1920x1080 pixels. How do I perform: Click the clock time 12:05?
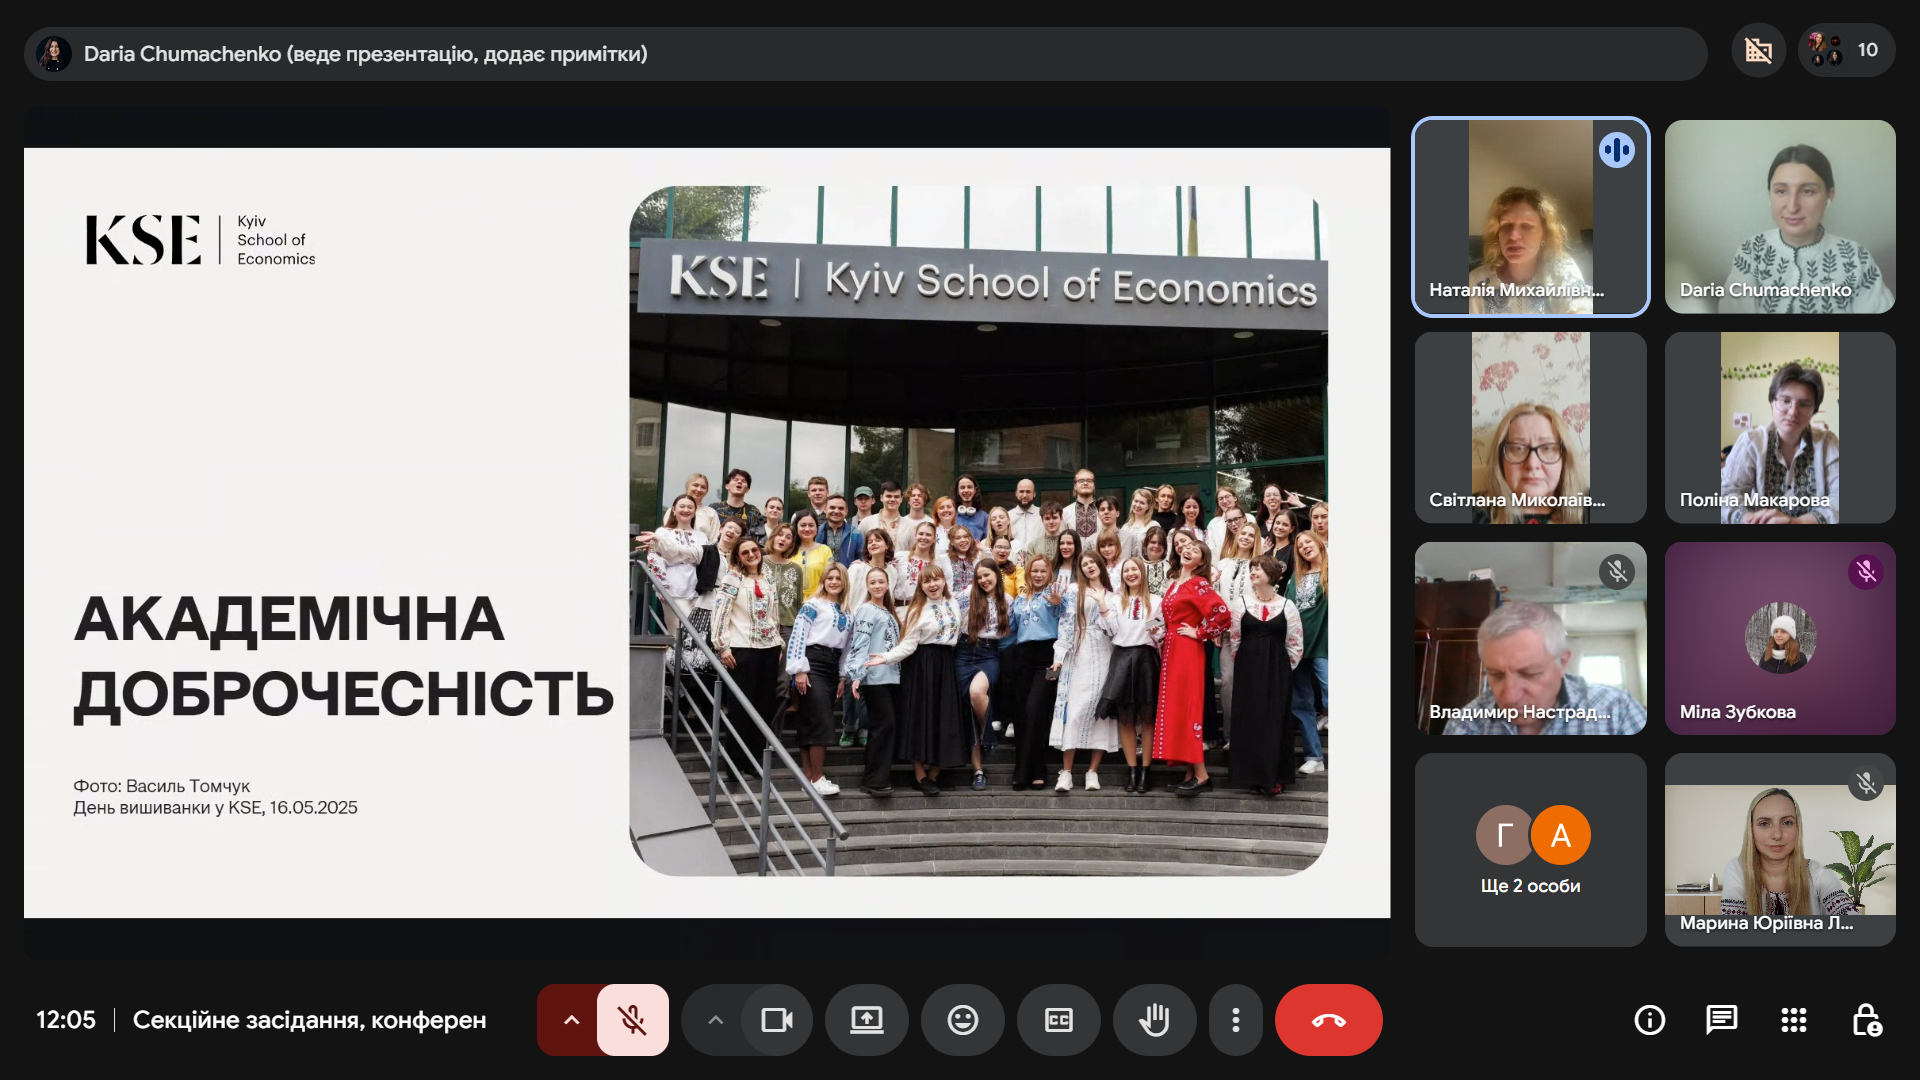click(x=66, y=1020)
